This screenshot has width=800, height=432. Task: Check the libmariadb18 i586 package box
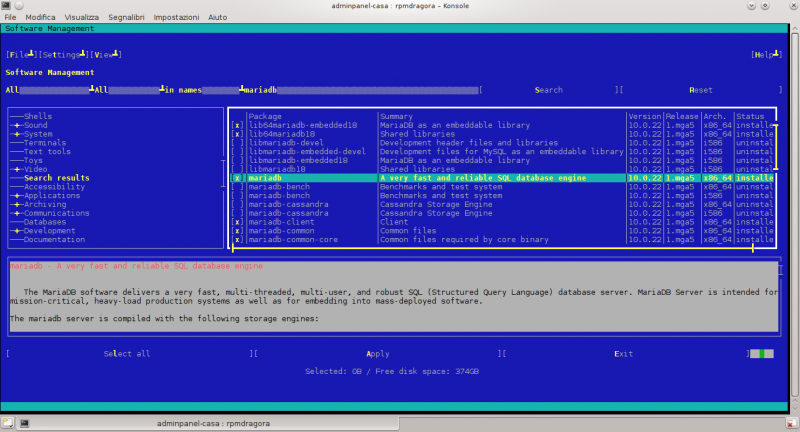pos(237,169)
